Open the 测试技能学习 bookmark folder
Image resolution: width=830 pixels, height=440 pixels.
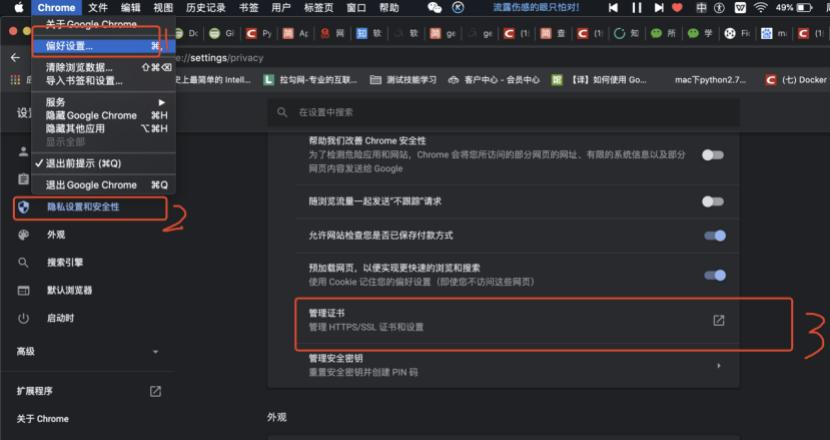point(403,79)
